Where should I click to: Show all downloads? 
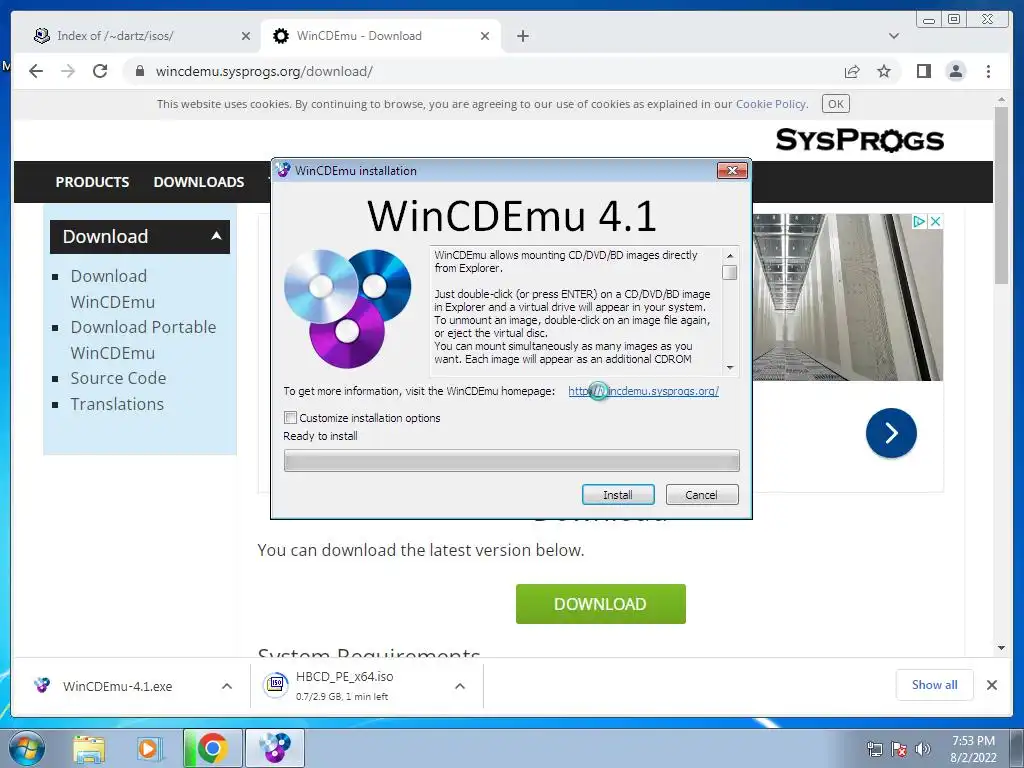coord(935,685)
